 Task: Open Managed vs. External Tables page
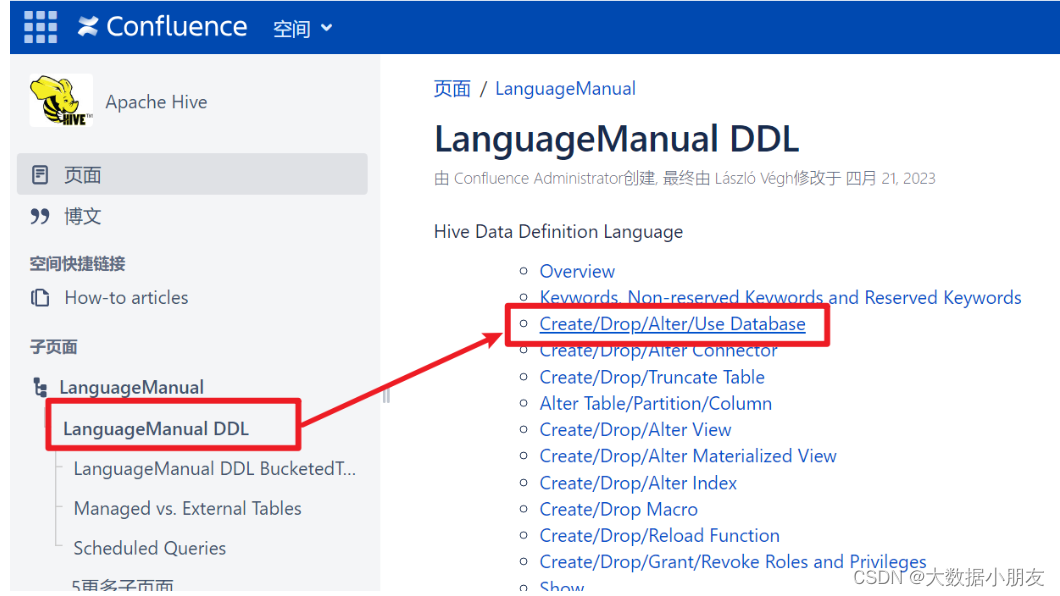pos(187,508)
